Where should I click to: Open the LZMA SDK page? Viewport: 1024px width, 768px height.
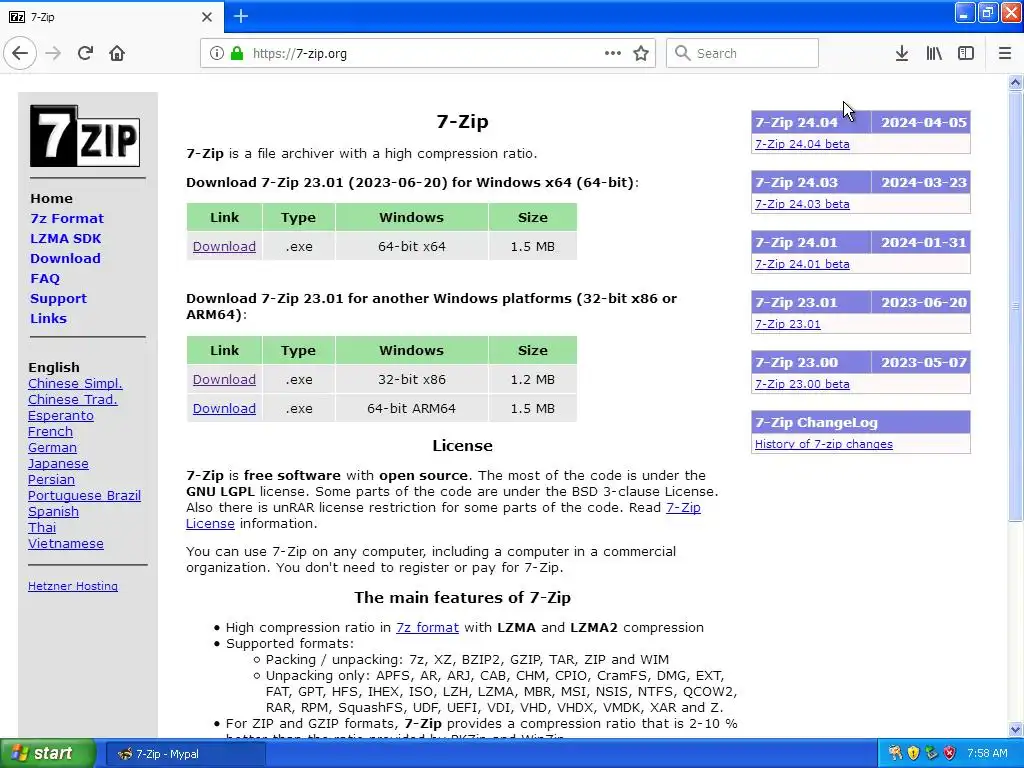tap(65, 238)
